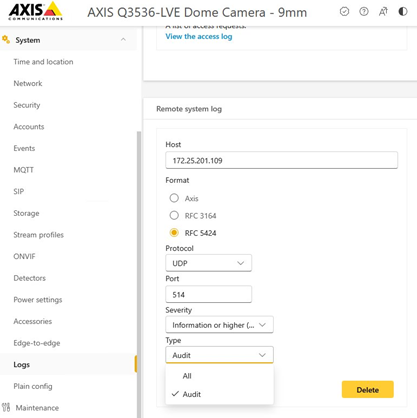Open the Protocol UDP dropdown

pyautogui.click(x=208, y=263)
